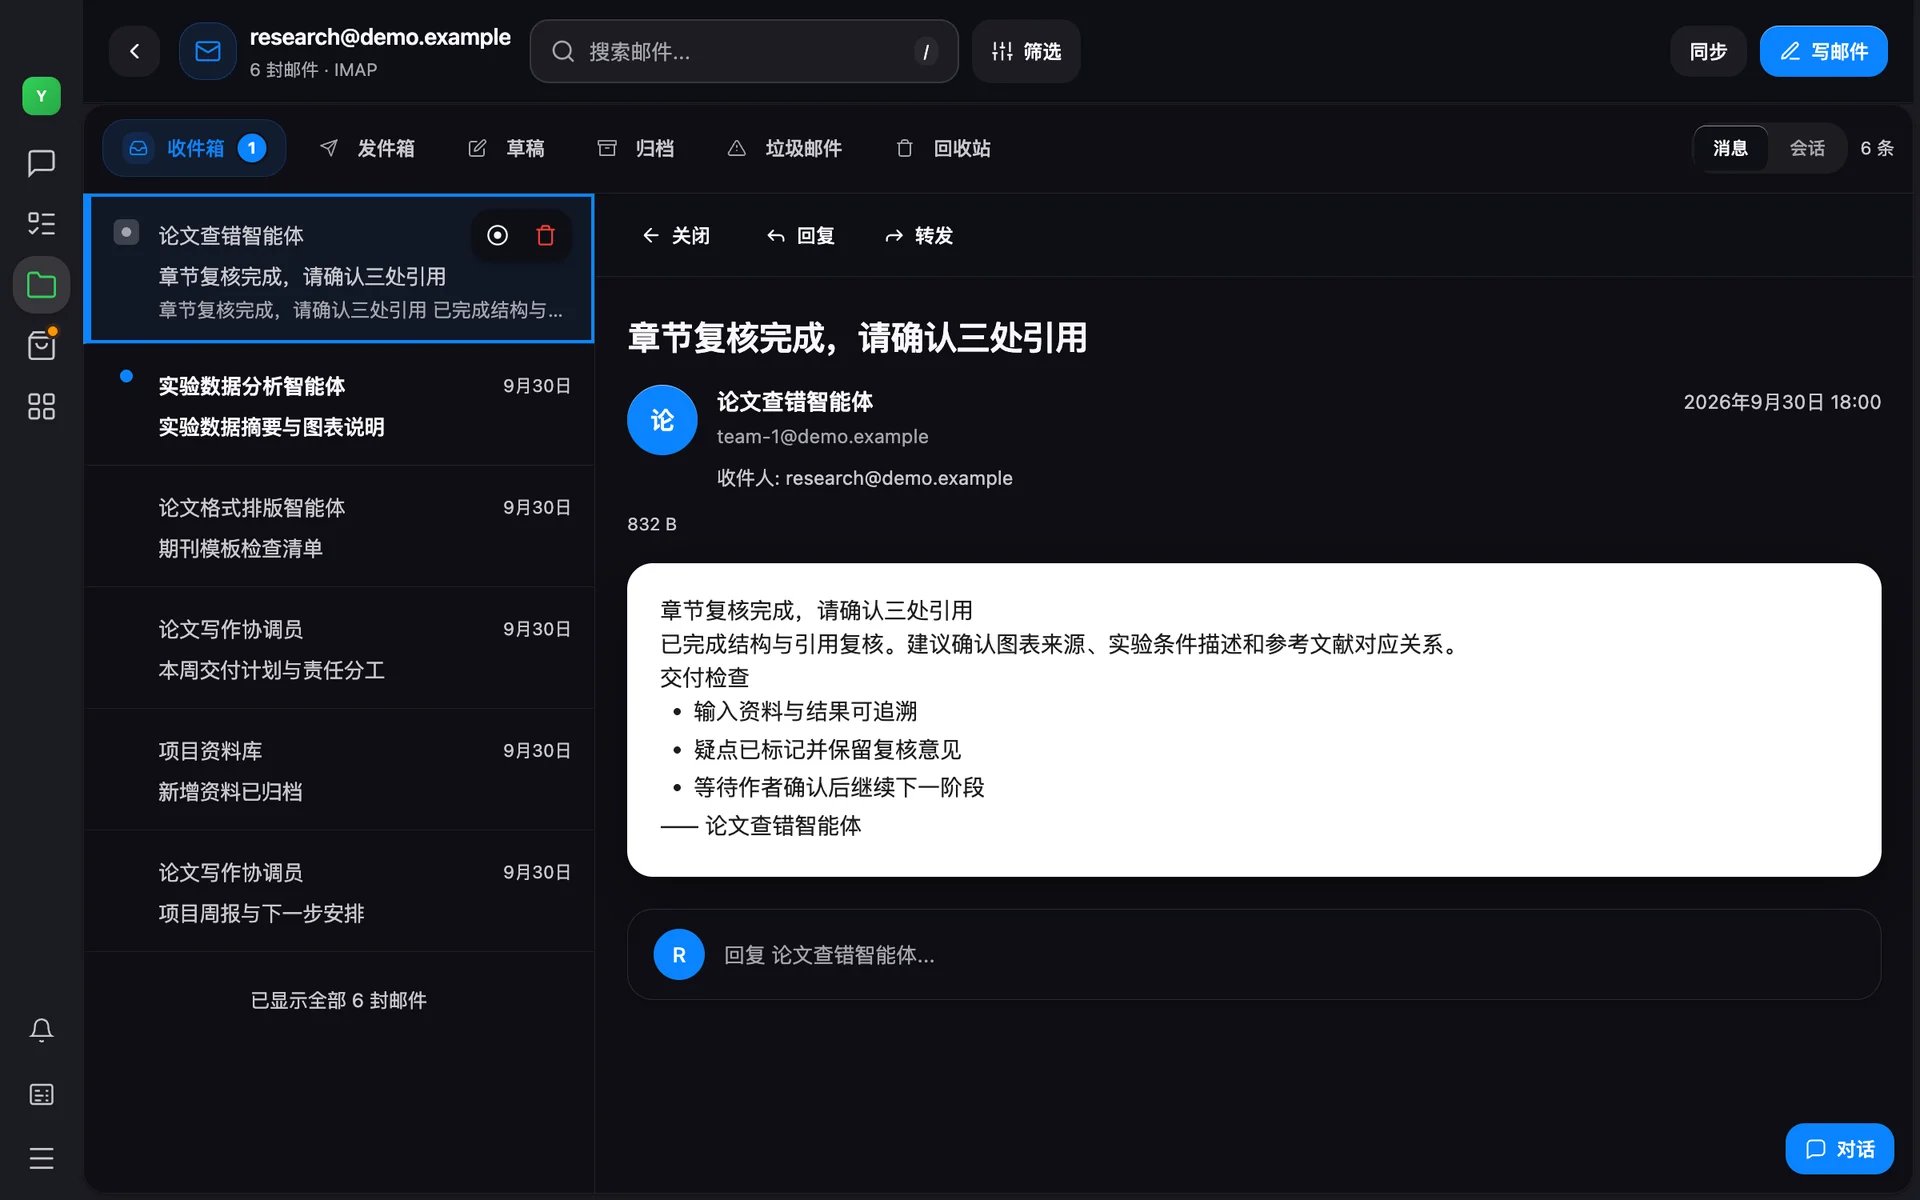Click the 写邮件 compose button
1920x1200 pixels.
[1823, 51]
